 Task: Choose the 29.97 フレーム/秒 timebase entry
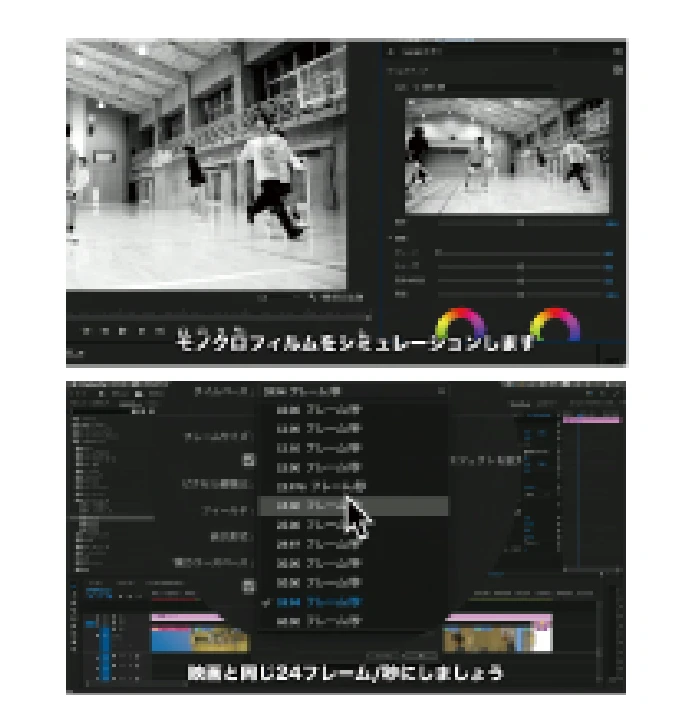[x=354, y=544]
